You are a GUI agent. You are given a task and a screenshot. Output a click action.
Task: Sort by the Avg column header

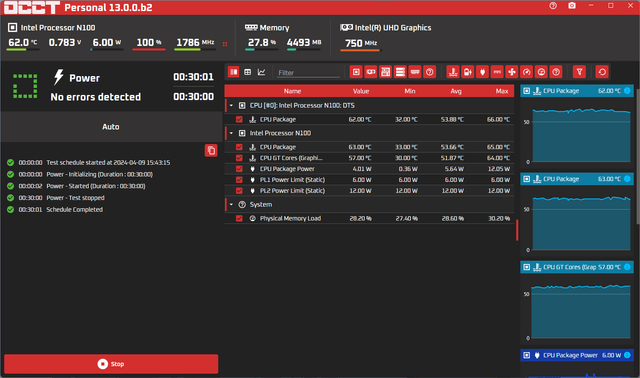point(456,91)
